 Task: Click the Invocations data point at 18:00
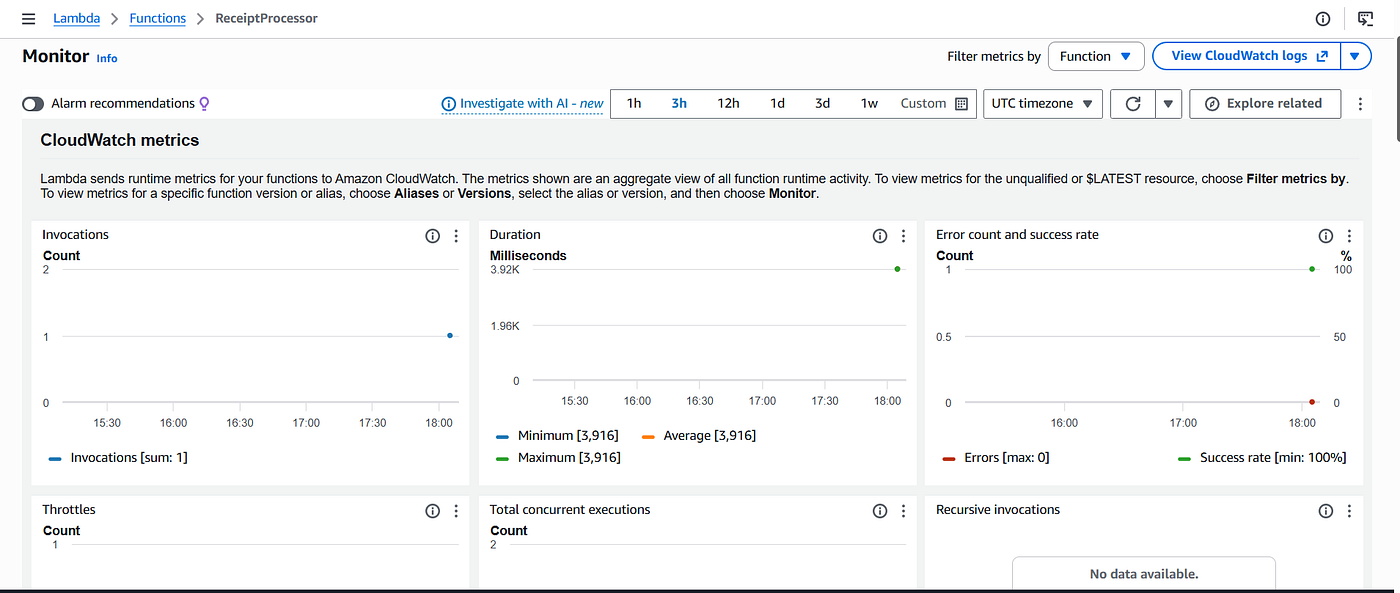450,336
